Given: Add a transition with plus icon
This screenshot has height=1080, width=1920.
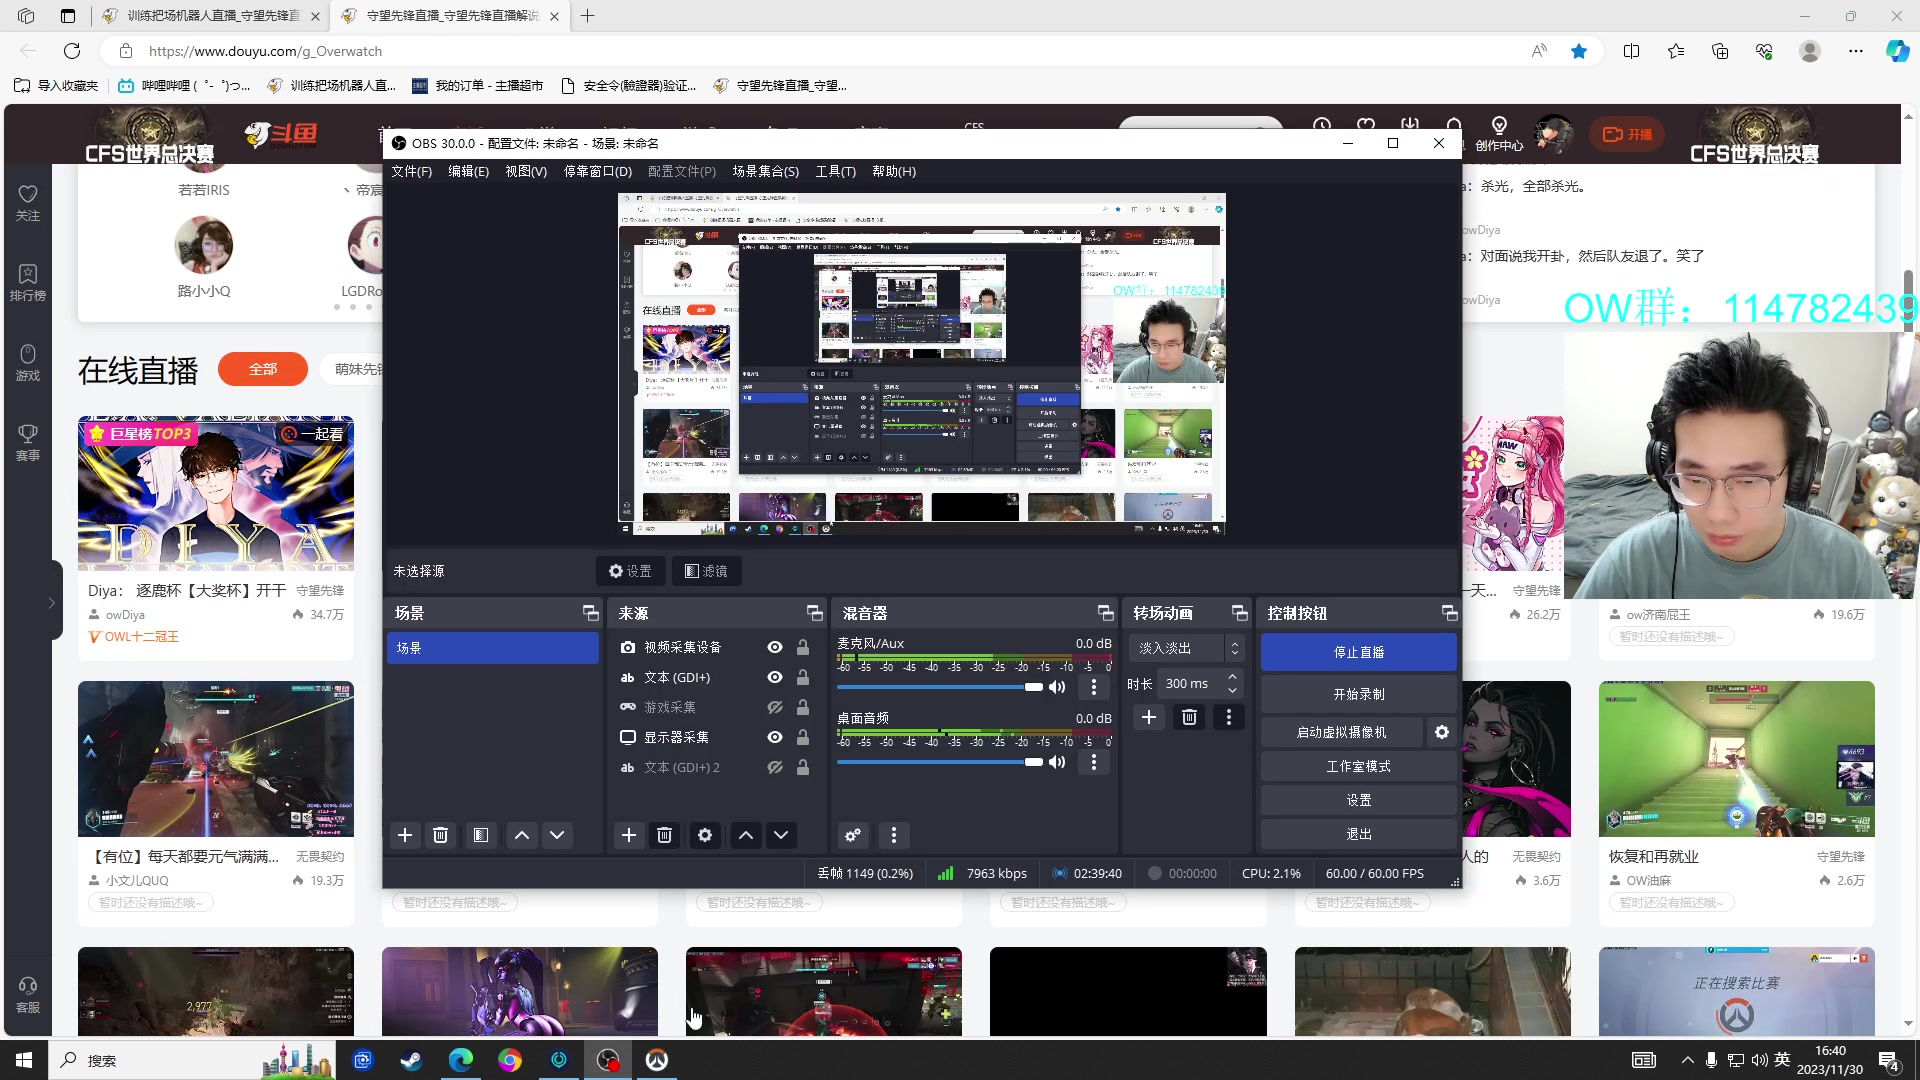Looking at the screenshot, I should coord(1149,717).
